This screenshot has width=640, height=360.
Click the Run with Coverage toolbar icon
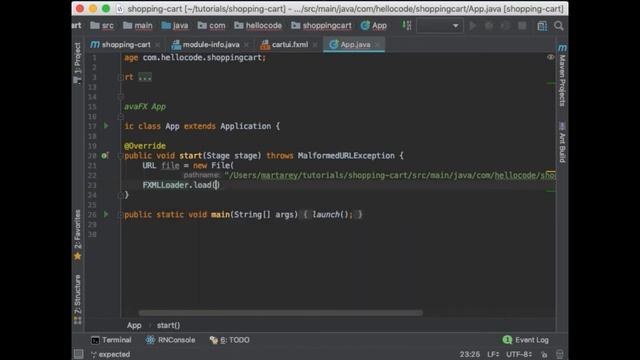pyautogui.click(x=505, y=26)
